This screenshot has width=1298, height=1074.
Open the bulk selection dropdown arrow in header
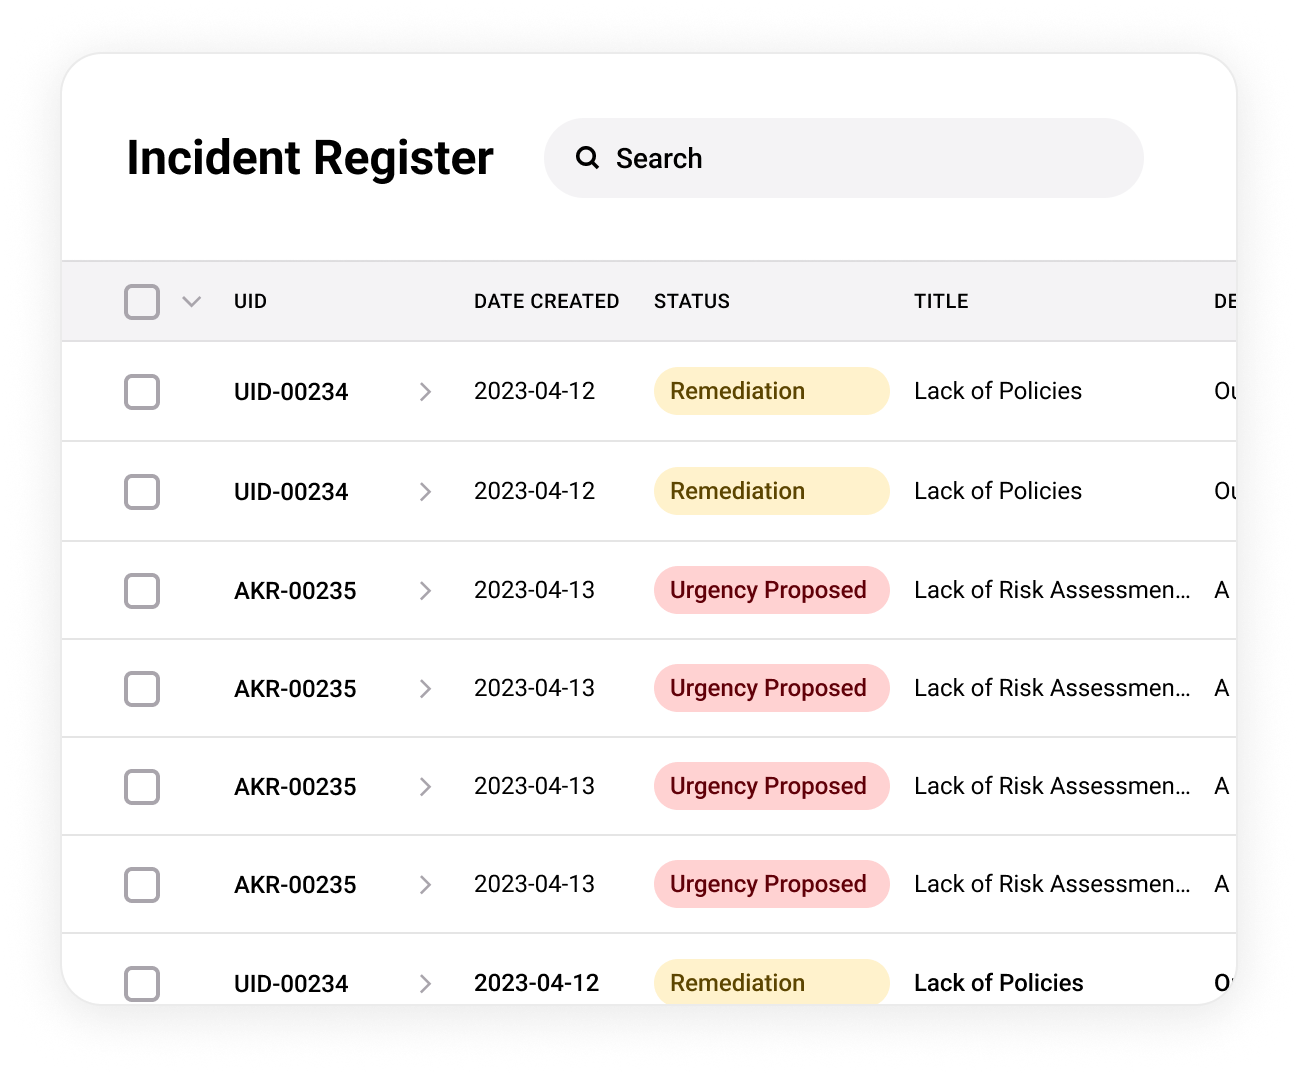coord(192,301)
